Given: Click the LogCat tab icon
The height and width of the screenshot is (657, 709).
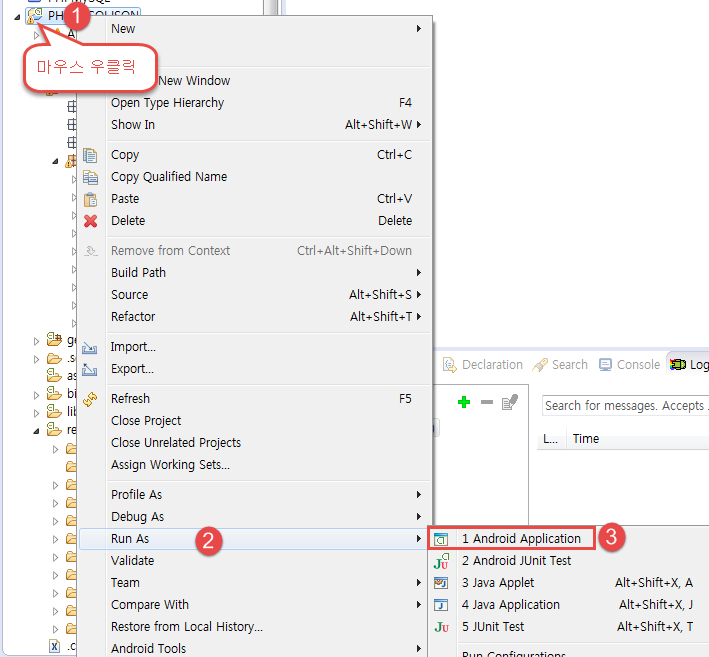Looking at the screenshot, I should tap(678, 364).
